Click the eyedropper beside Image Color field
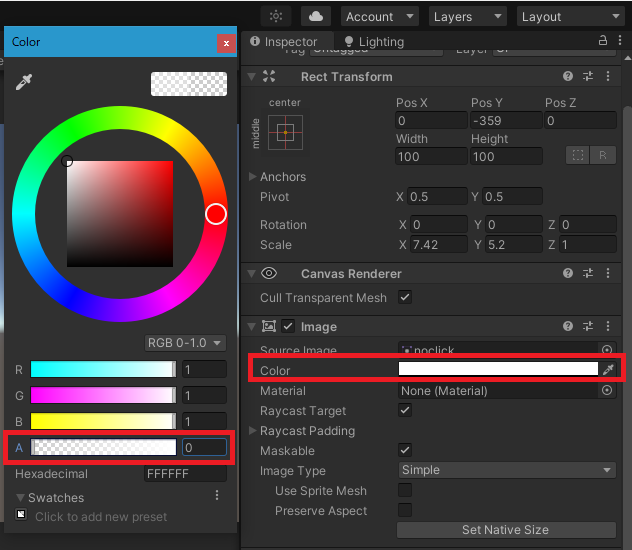The width and height of the screenshot is (632, 550). point(608,369)
